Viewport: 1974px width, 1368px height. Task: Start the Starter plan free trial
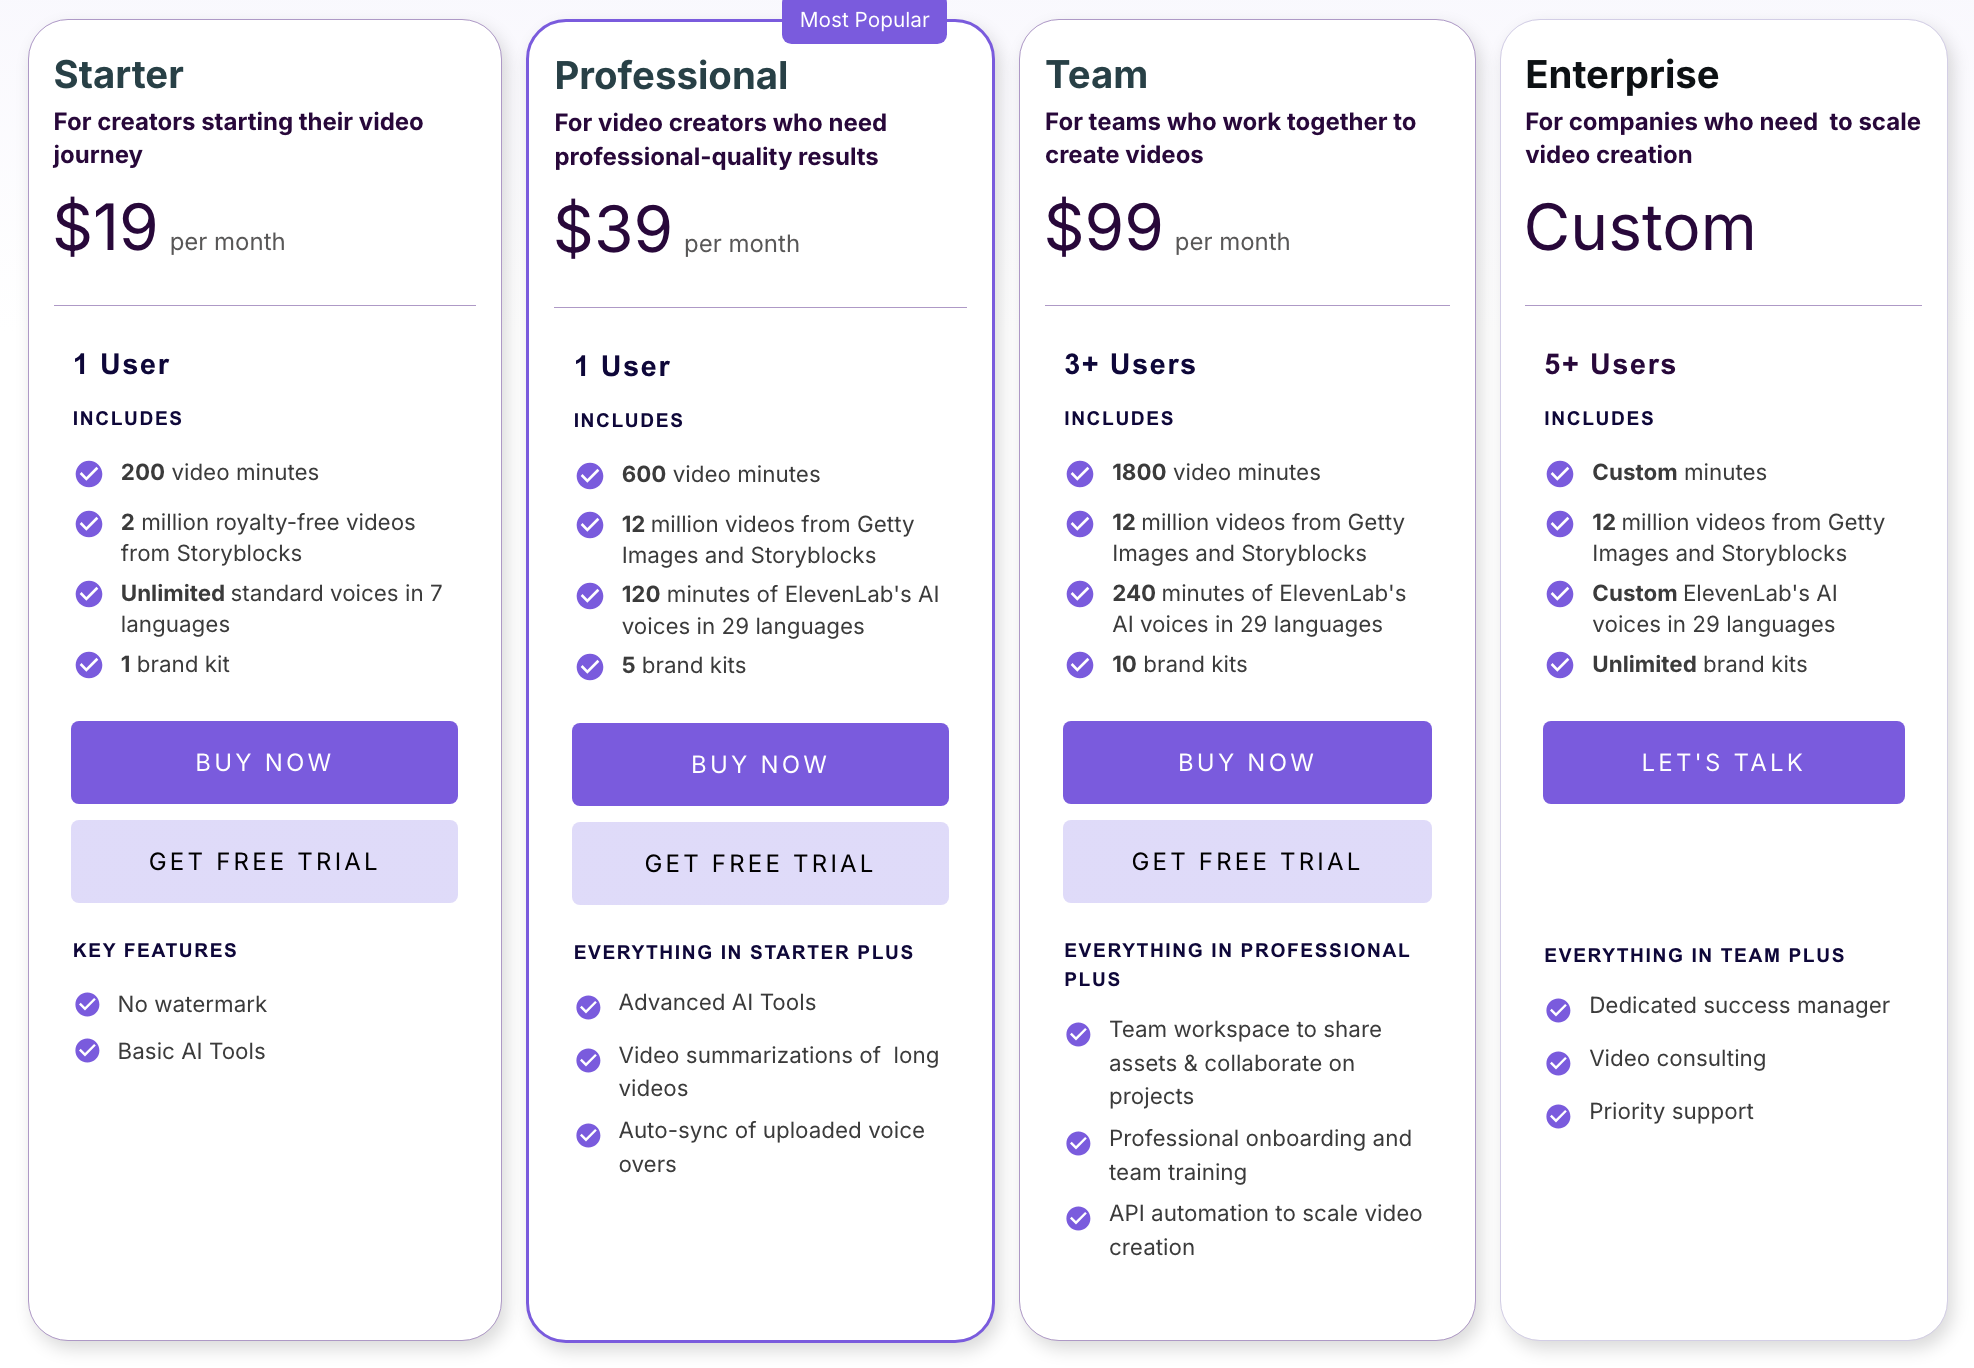pos(264,861)
